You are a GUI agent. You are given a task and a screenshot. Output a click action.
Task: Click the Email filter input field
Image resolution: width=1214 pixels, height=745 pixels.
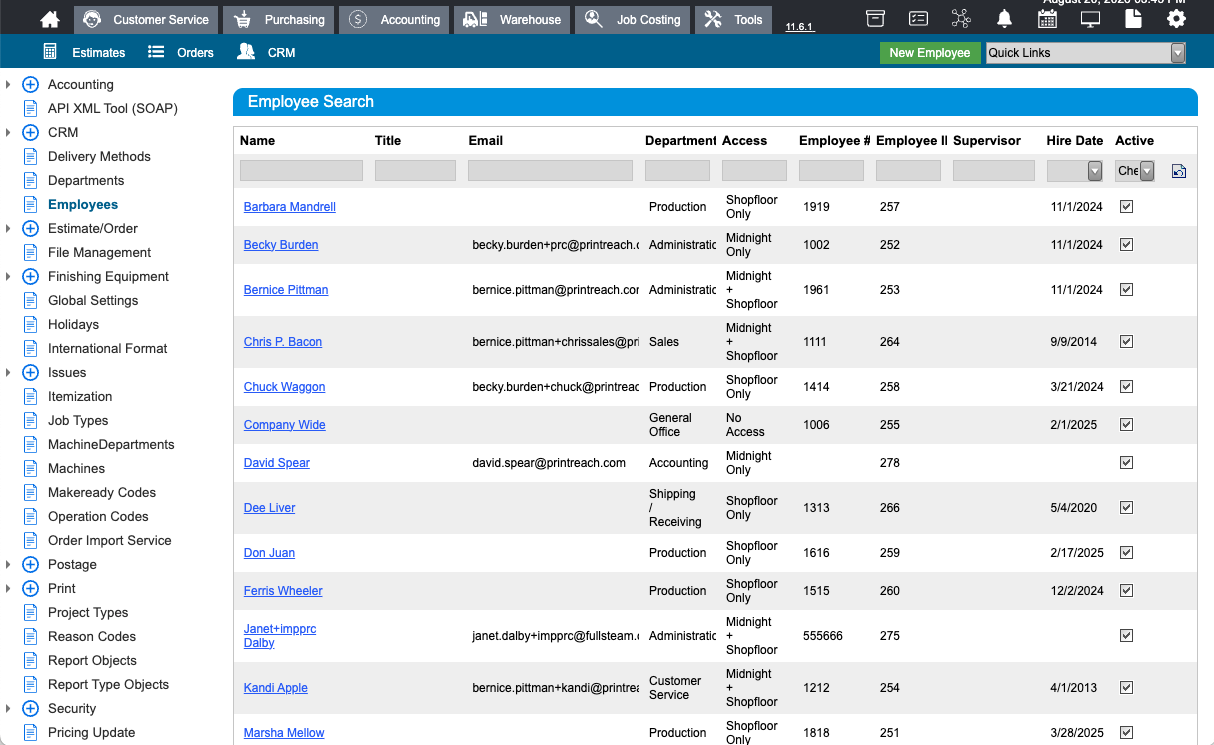pyautogui.click(x=550, y=171)
